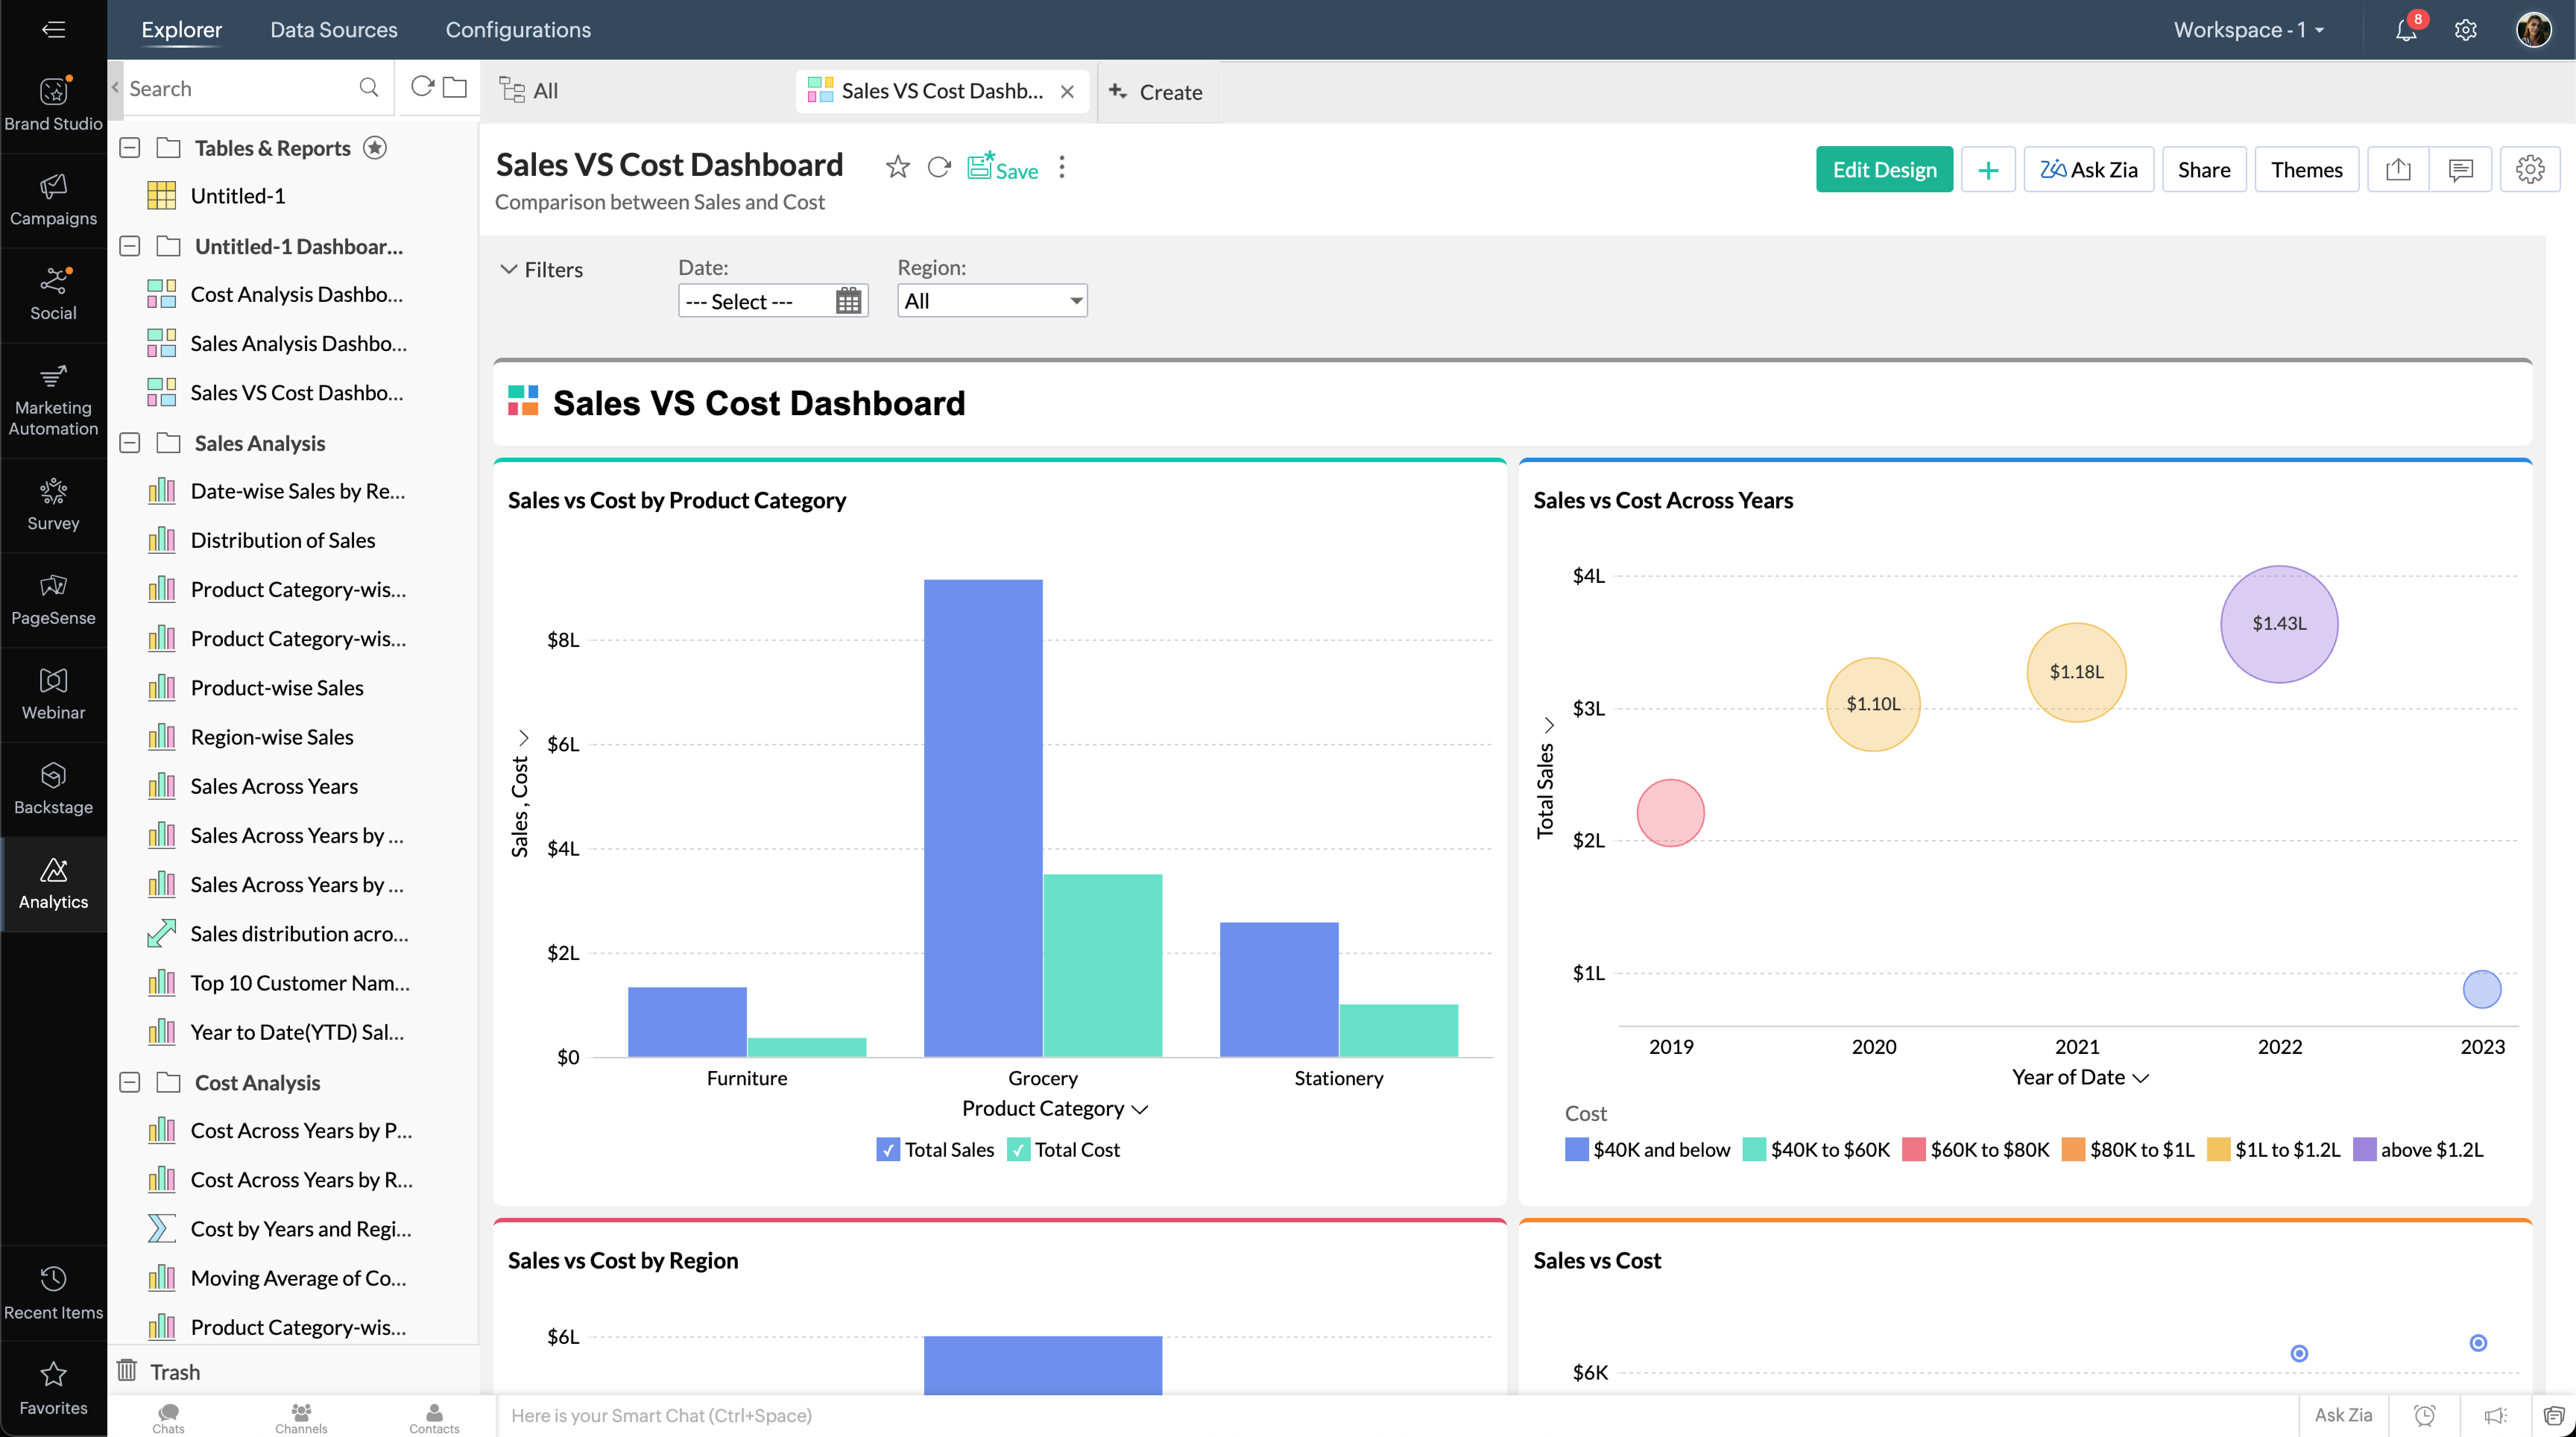This screenshot has width=2576, height=1437.
Task: Open the Configurations tab
Action: click(518, 29)
